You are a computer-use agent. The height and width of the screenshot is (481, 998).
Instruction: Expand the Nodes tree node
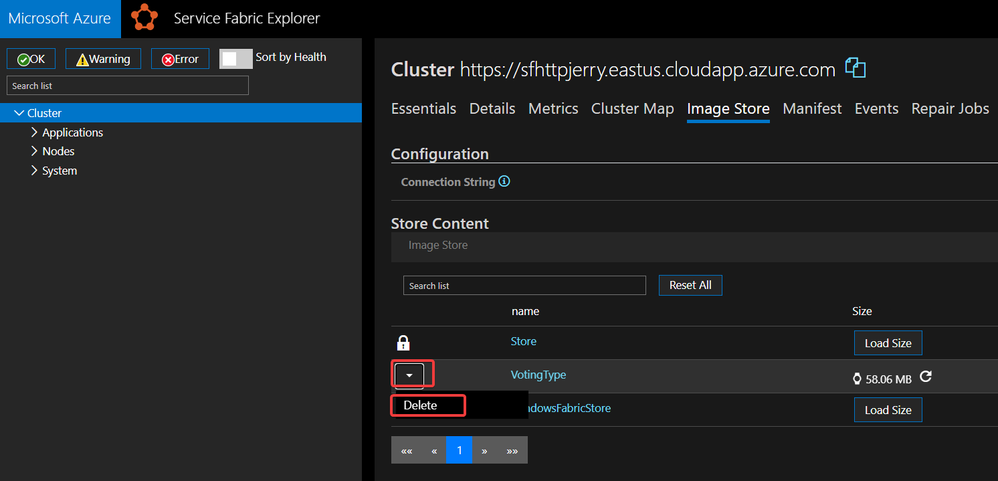[x=34, y=151]
